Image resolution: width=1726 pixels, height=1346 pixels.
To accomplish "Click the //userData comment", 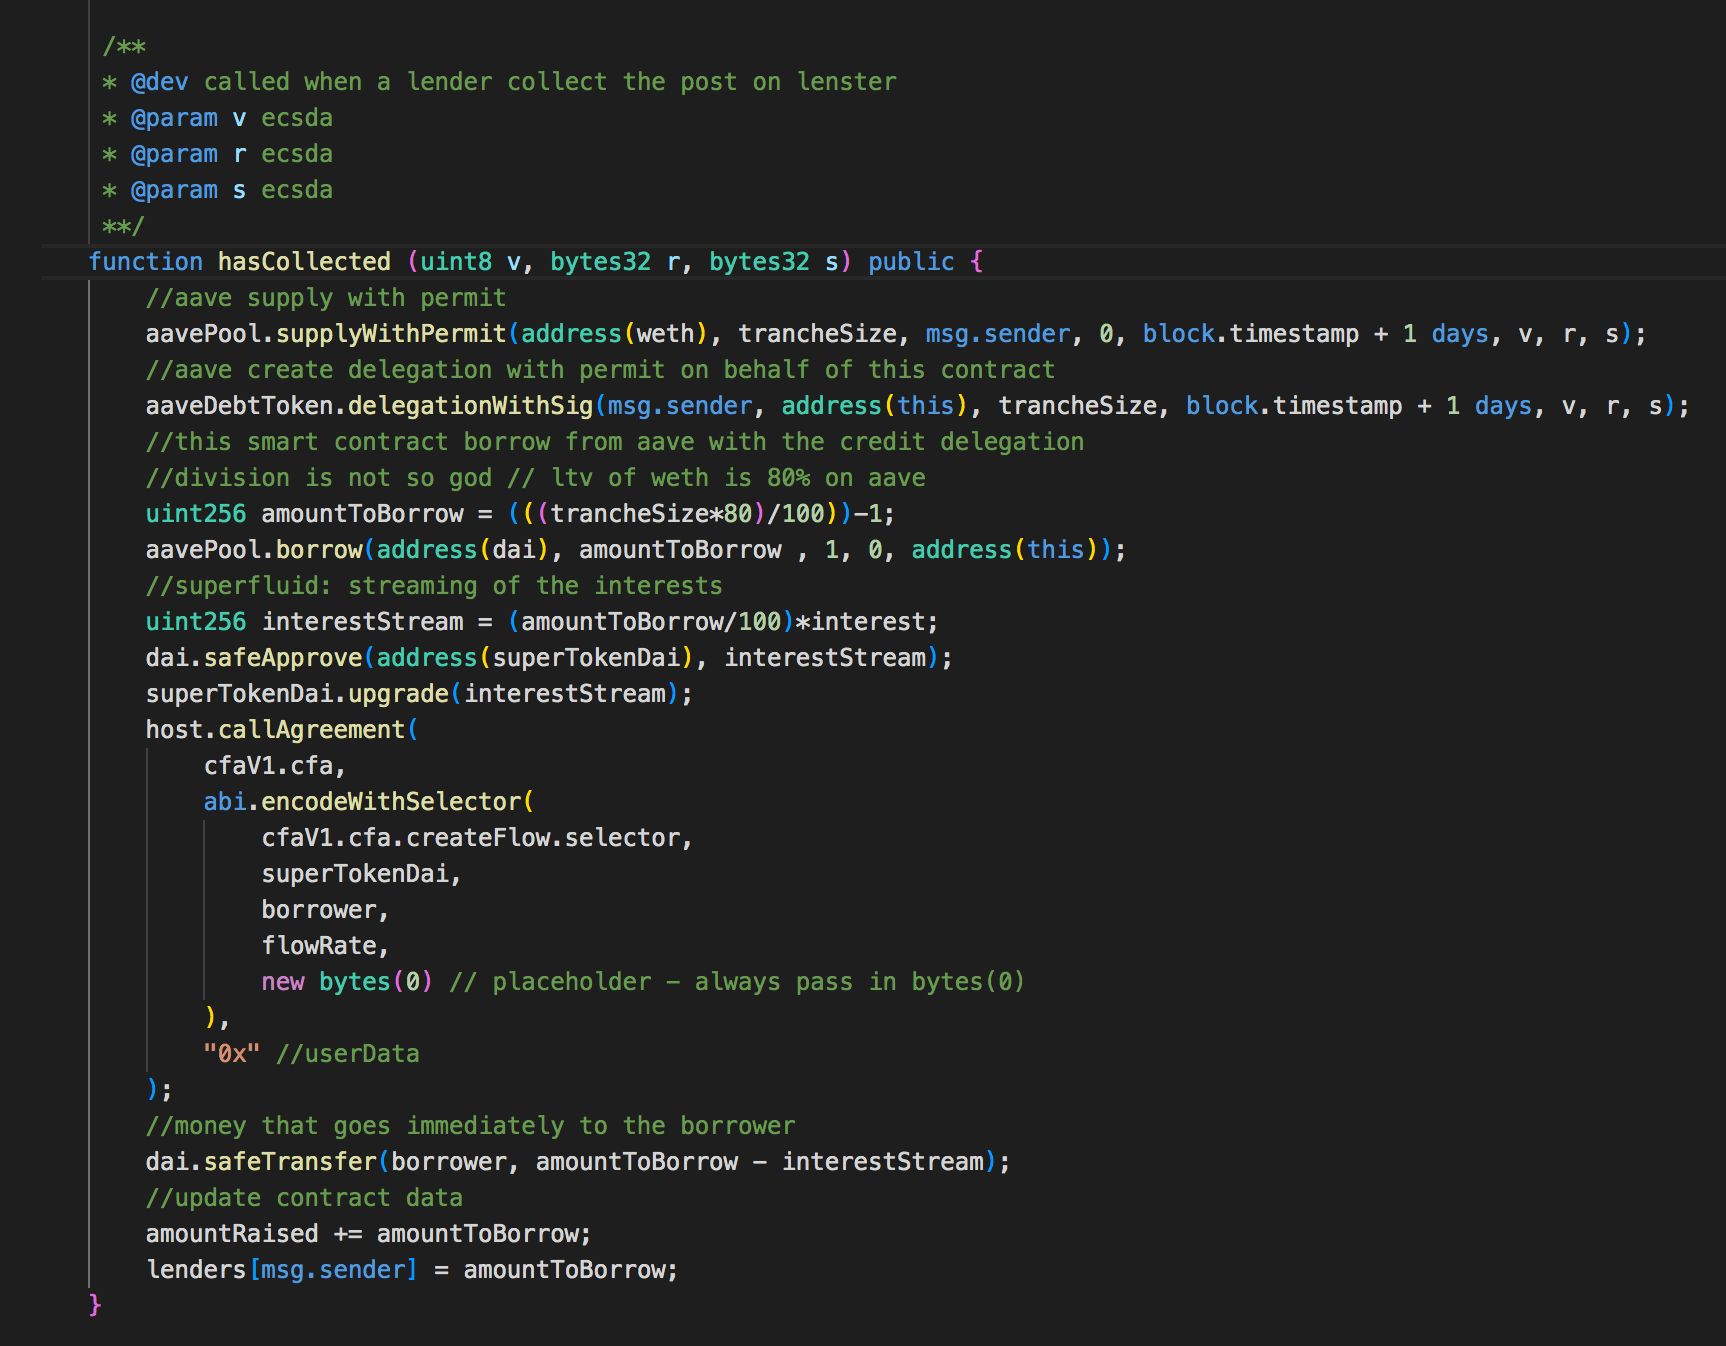I will pyautogui.click(x=347, y=1054).
